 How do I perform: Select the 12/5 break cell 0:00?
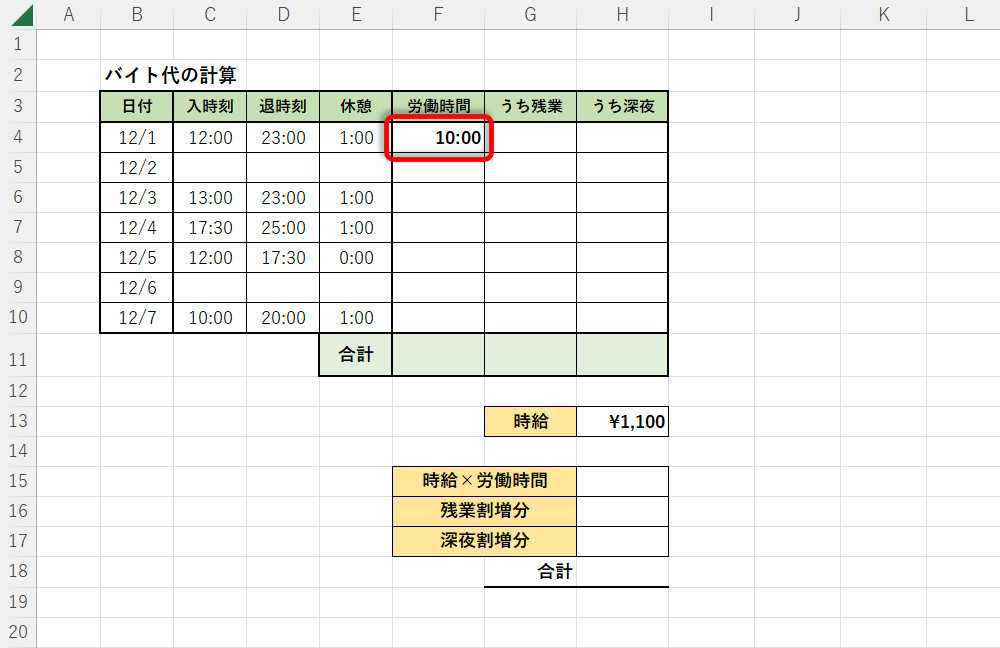(x=356, y=258)
